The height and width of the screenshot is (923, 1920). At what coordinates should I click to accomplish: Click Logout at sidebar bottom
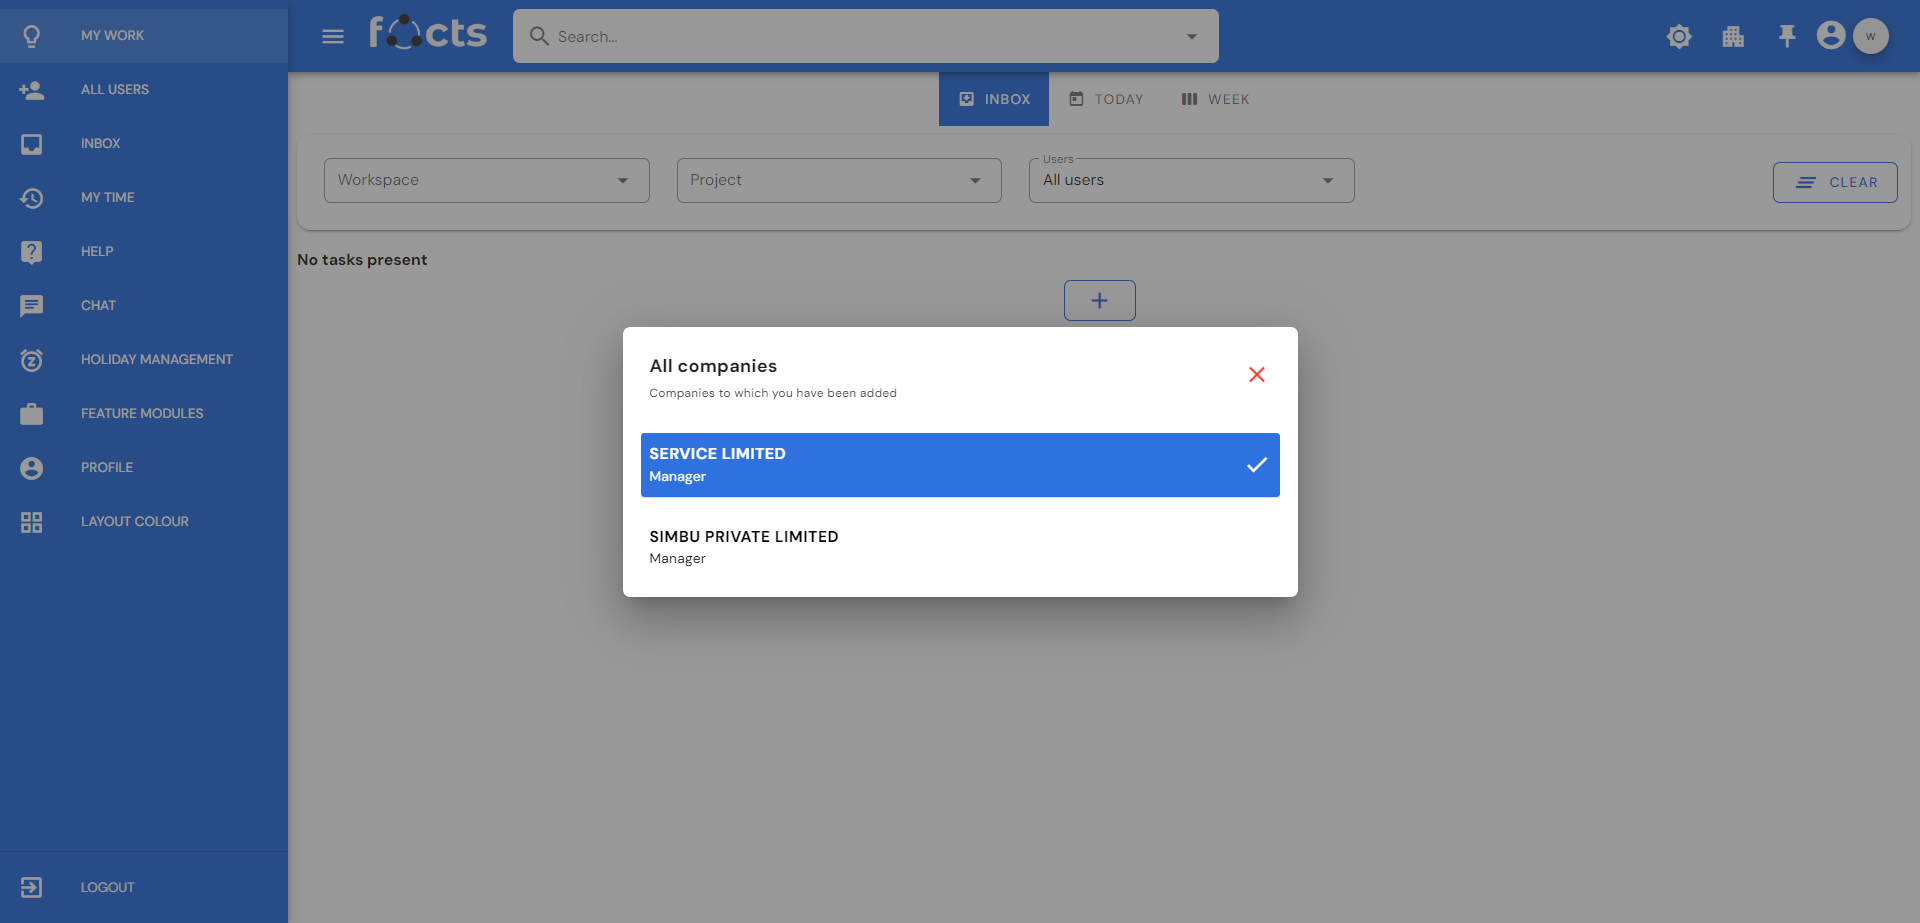[x=107, y=887]
